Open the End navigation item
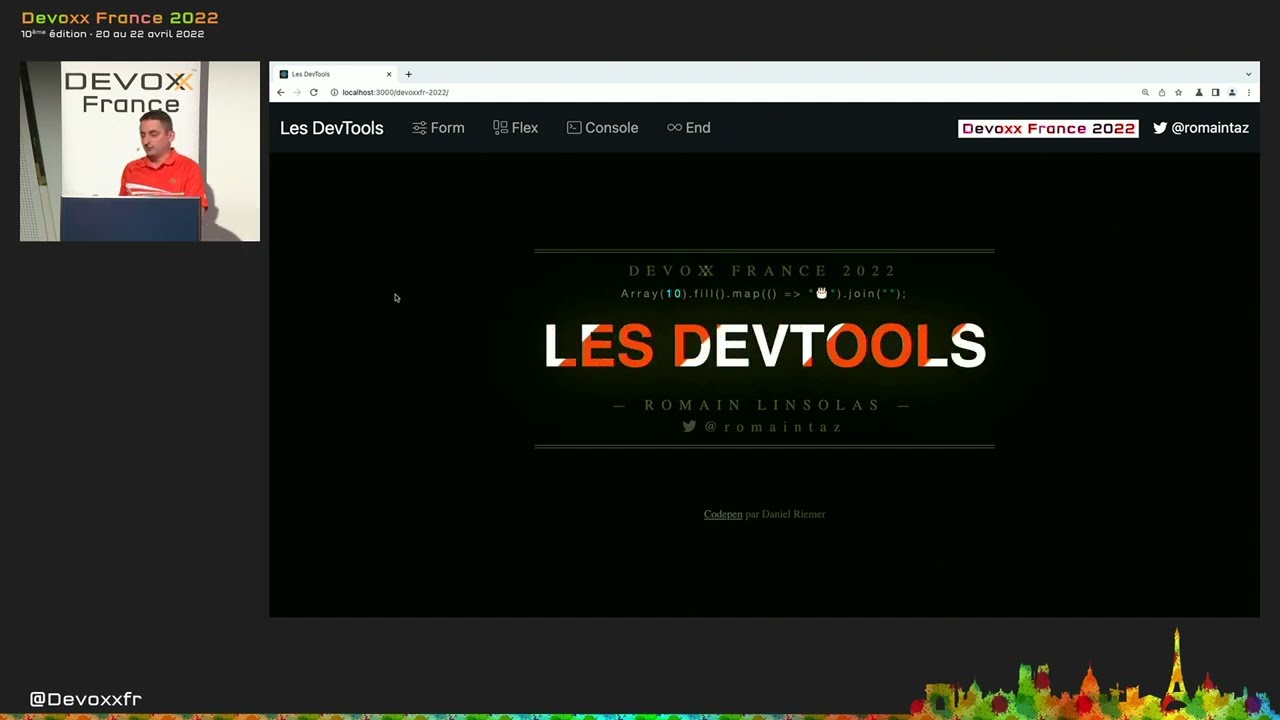Image resolution: width=1280 pixels, height=720 pixels. point(688,128)
